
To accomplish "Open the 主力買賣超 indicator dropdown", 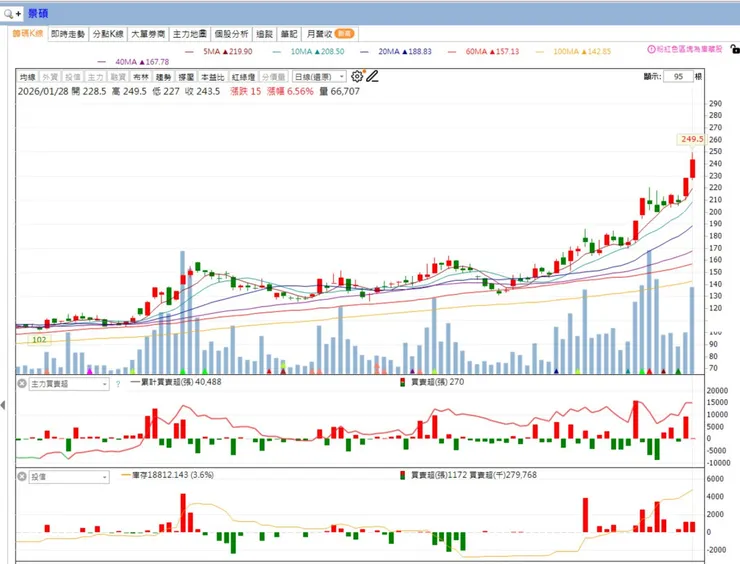I will [69, 384].
